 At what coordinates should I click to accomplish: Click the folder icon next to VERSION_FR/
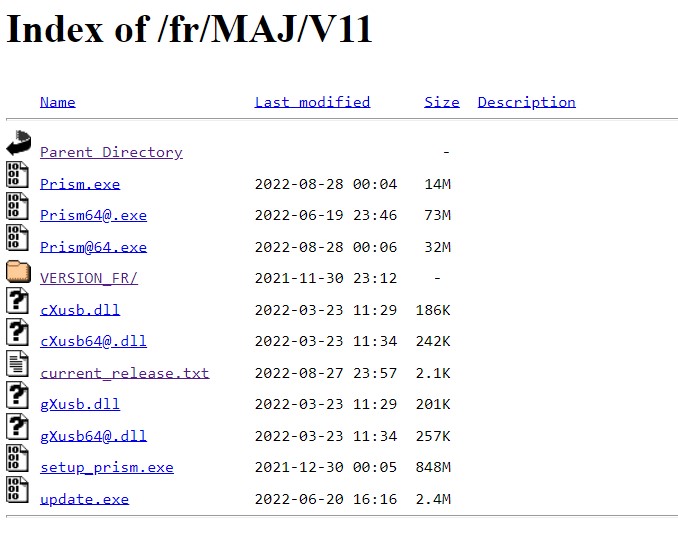[17, 271]
